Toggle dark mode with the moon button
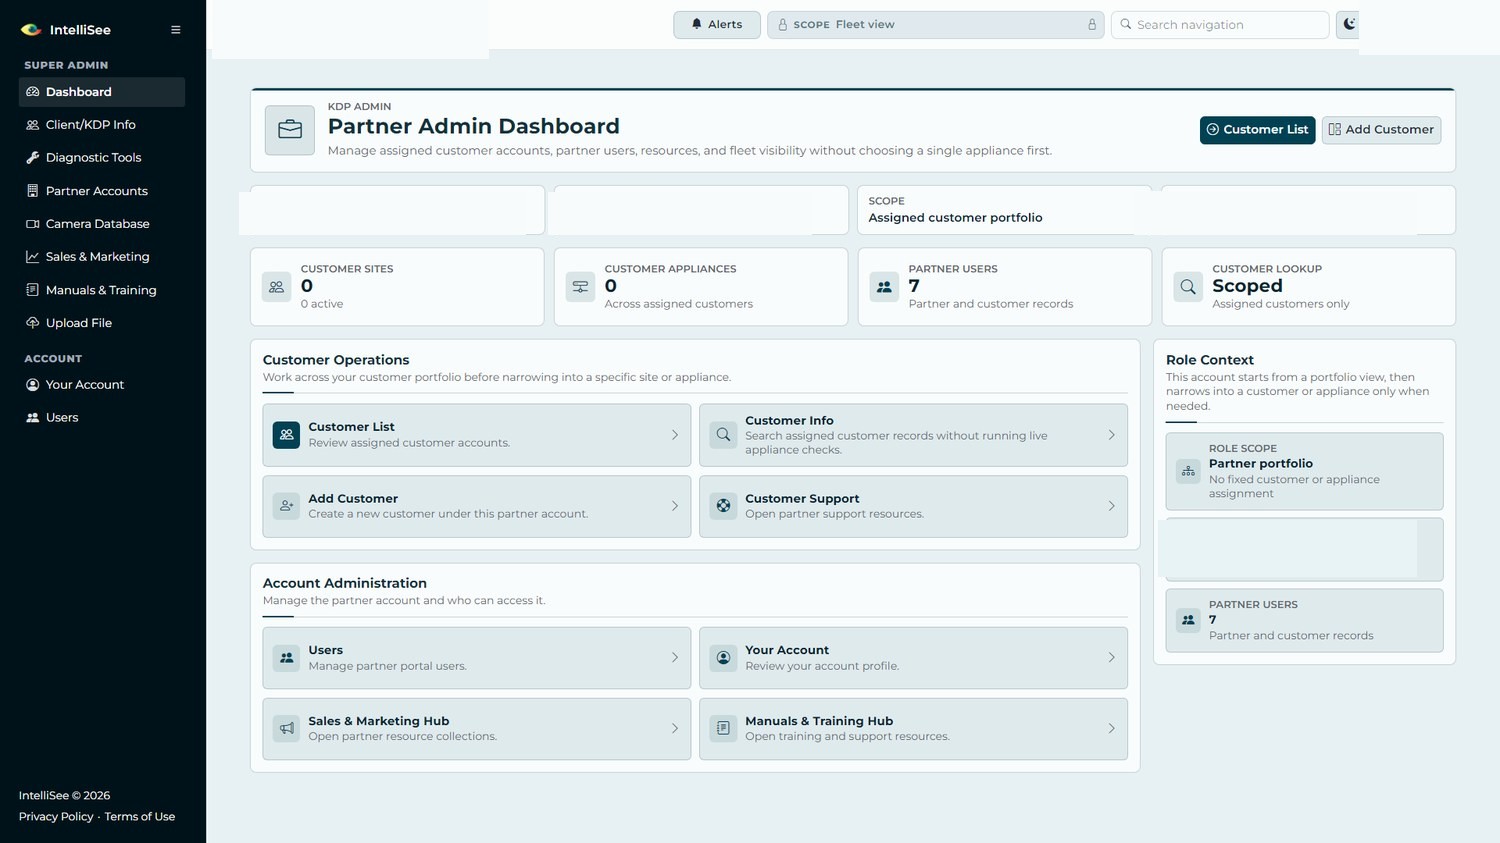 coord(1349,24)
